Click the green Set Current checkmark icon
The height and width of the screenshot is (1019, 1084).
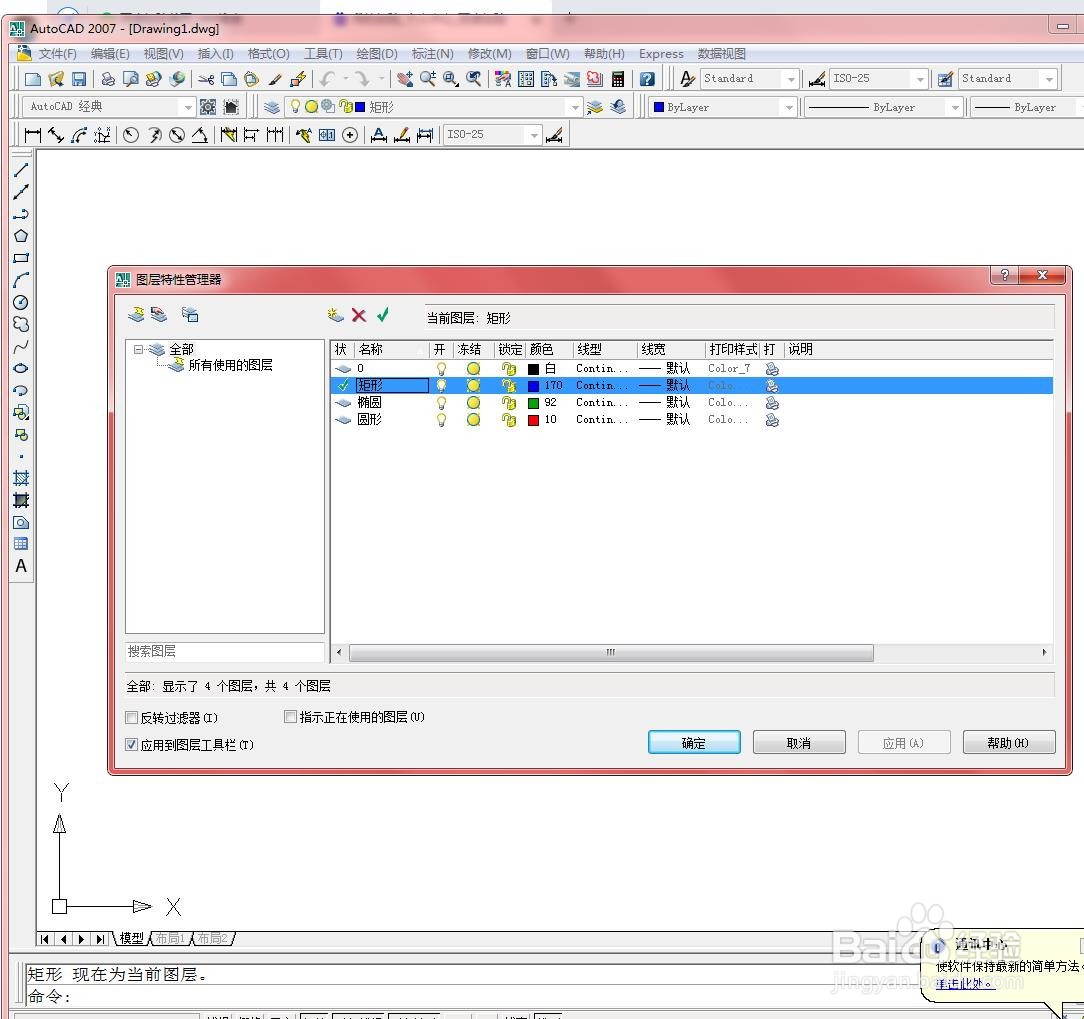(382, 315)
